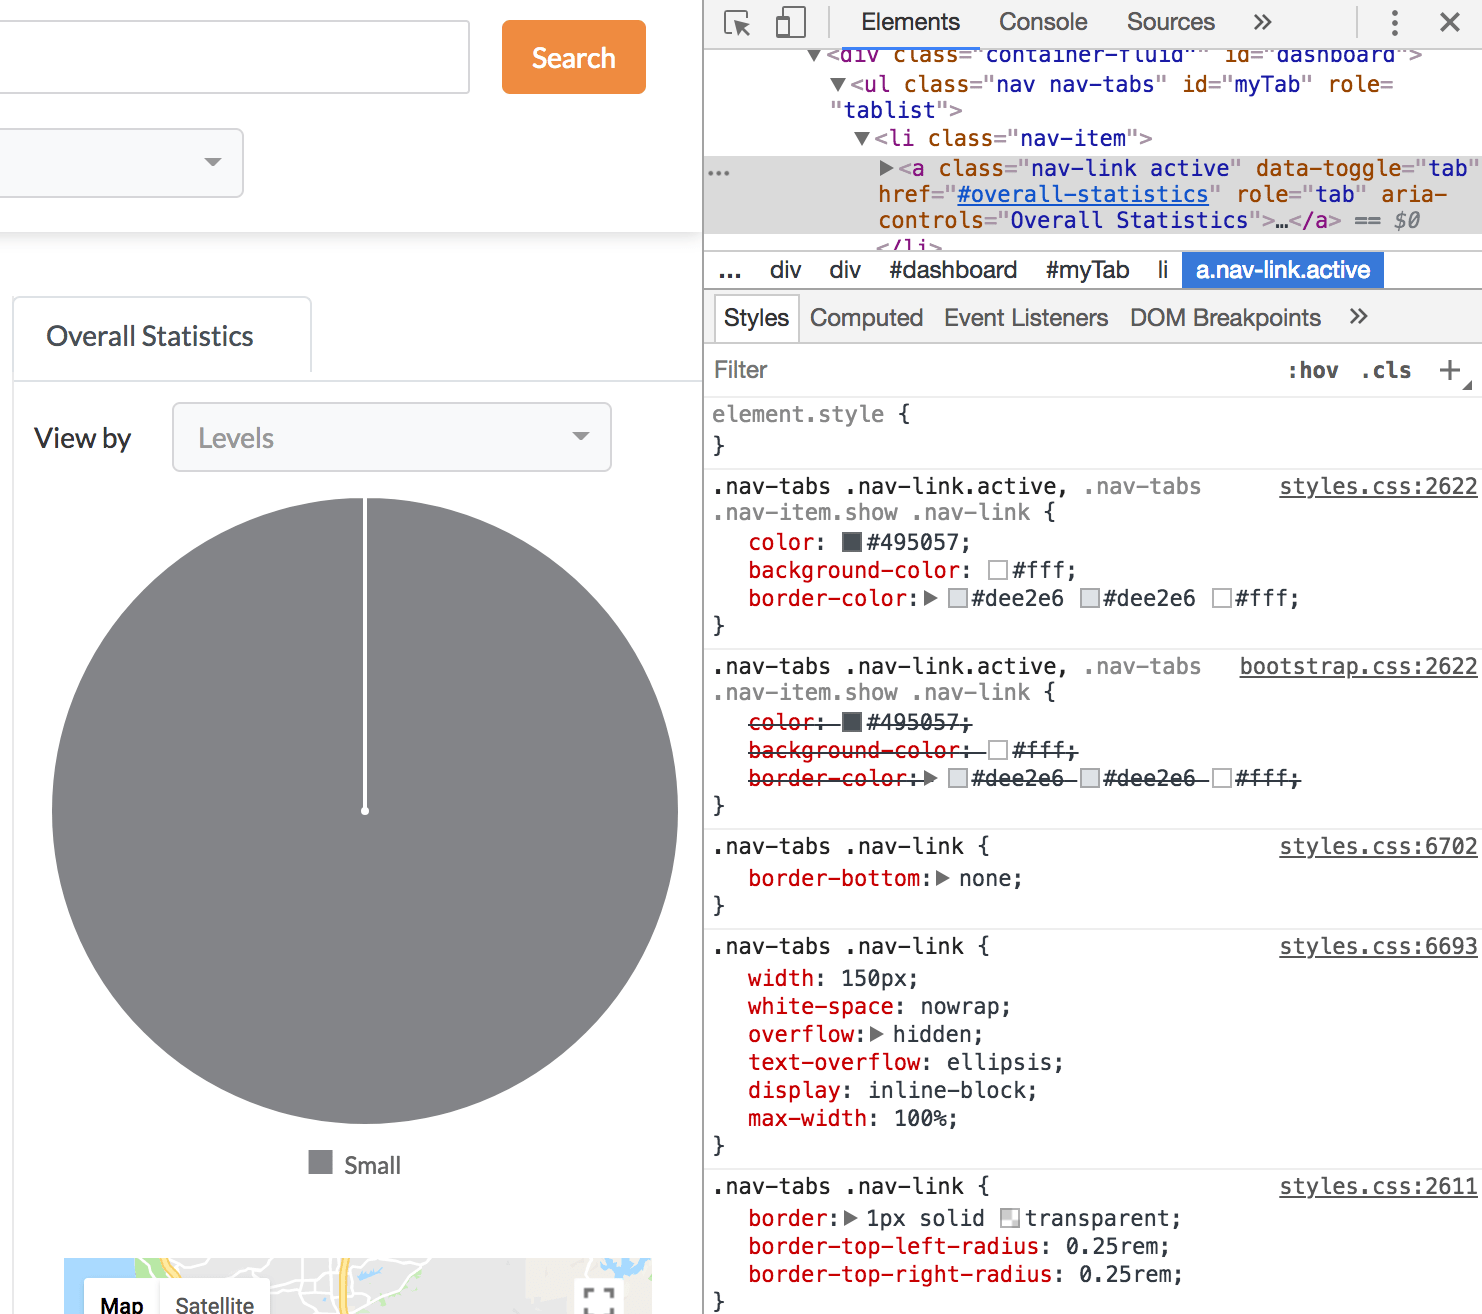Edit the white-space nowrap value
The height and width of the screenshot is (1314, 1482).
click(x=959, y=1006)
